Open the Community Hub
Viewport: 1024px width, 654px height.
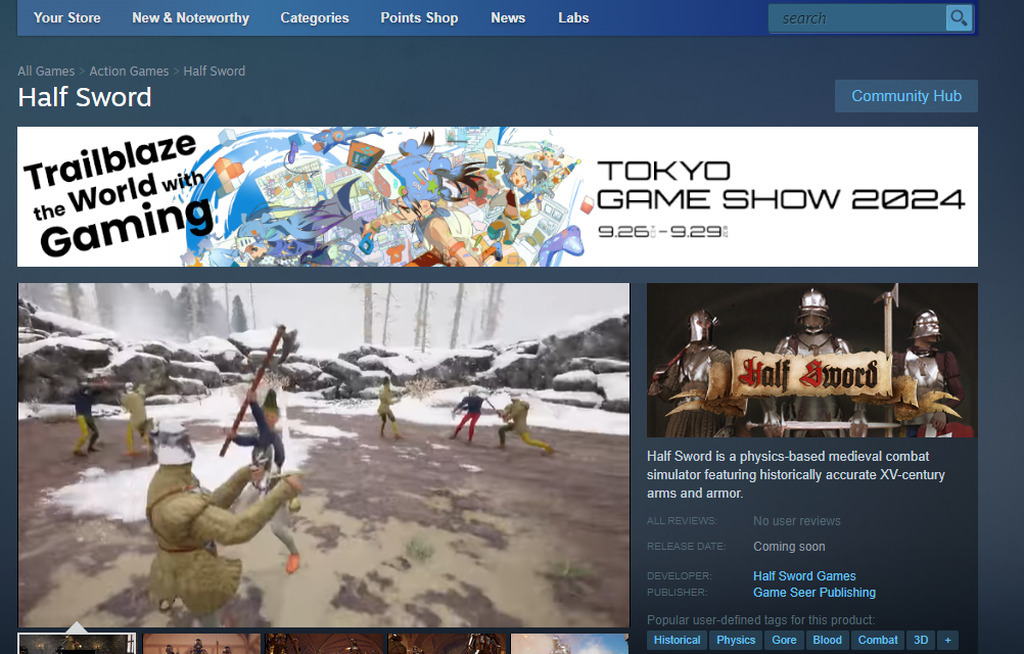906,96
